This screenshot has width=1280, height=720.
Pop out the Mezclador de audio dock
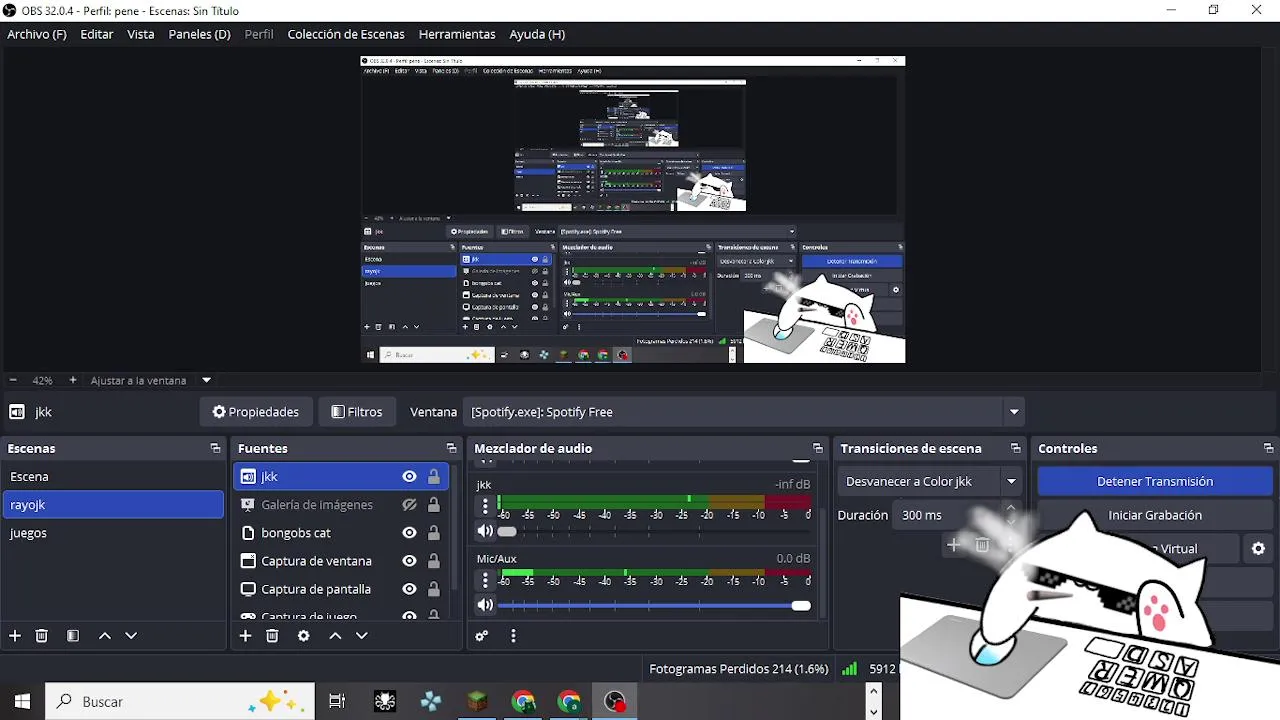pyautogui.click(x=818, y=449)
